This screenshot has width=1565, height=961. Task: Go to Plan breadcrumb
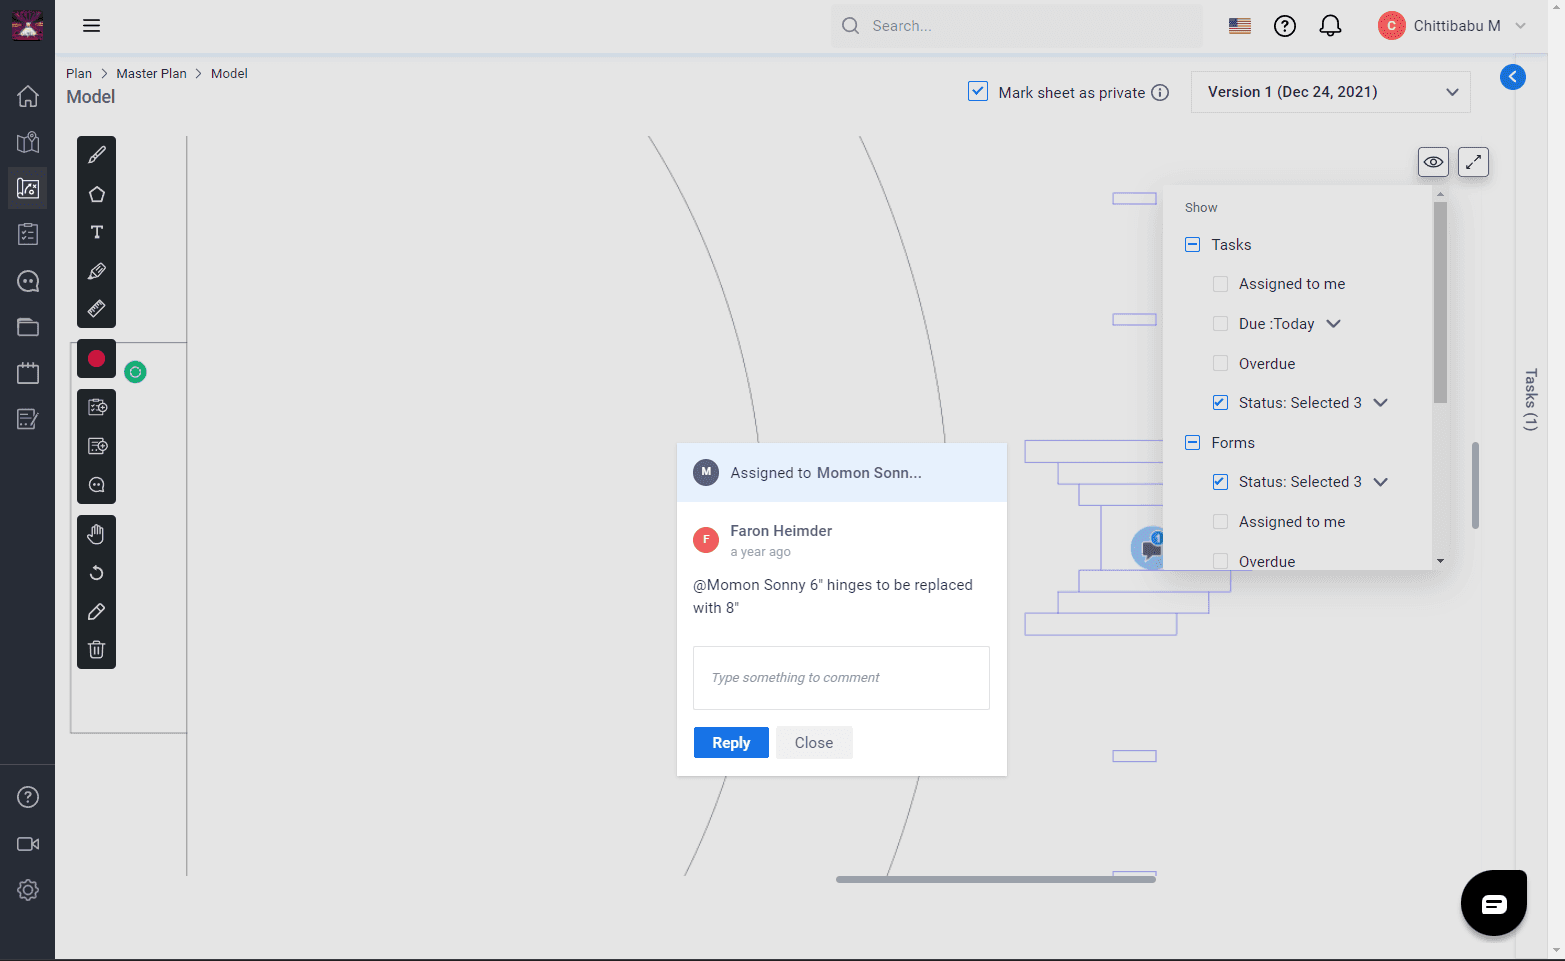tap(79, 74)
